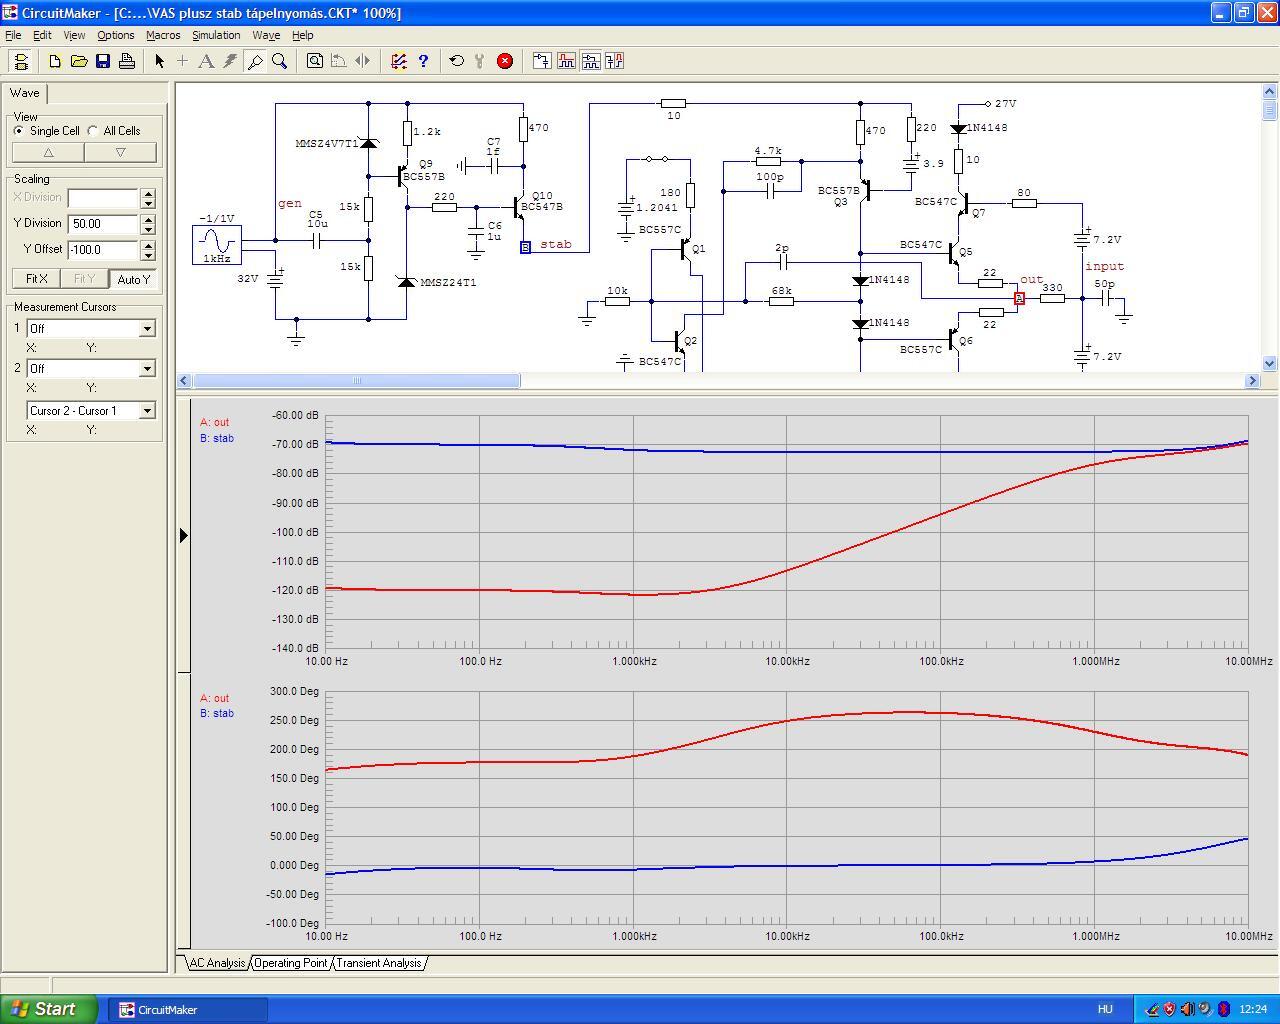
Task: Expand the Cursor 2 - Cursor 1 dropdown
Action: (x=147, y=411)
